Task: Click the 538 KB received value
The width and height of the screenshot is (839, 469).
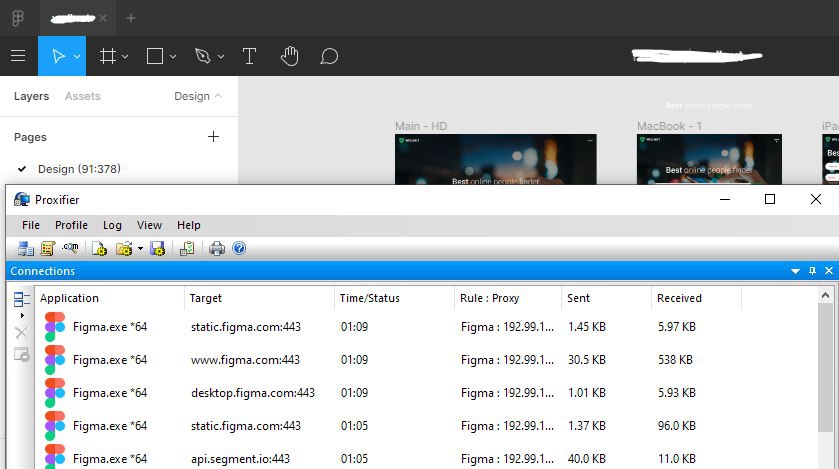Action: click(x=675, y=360)
